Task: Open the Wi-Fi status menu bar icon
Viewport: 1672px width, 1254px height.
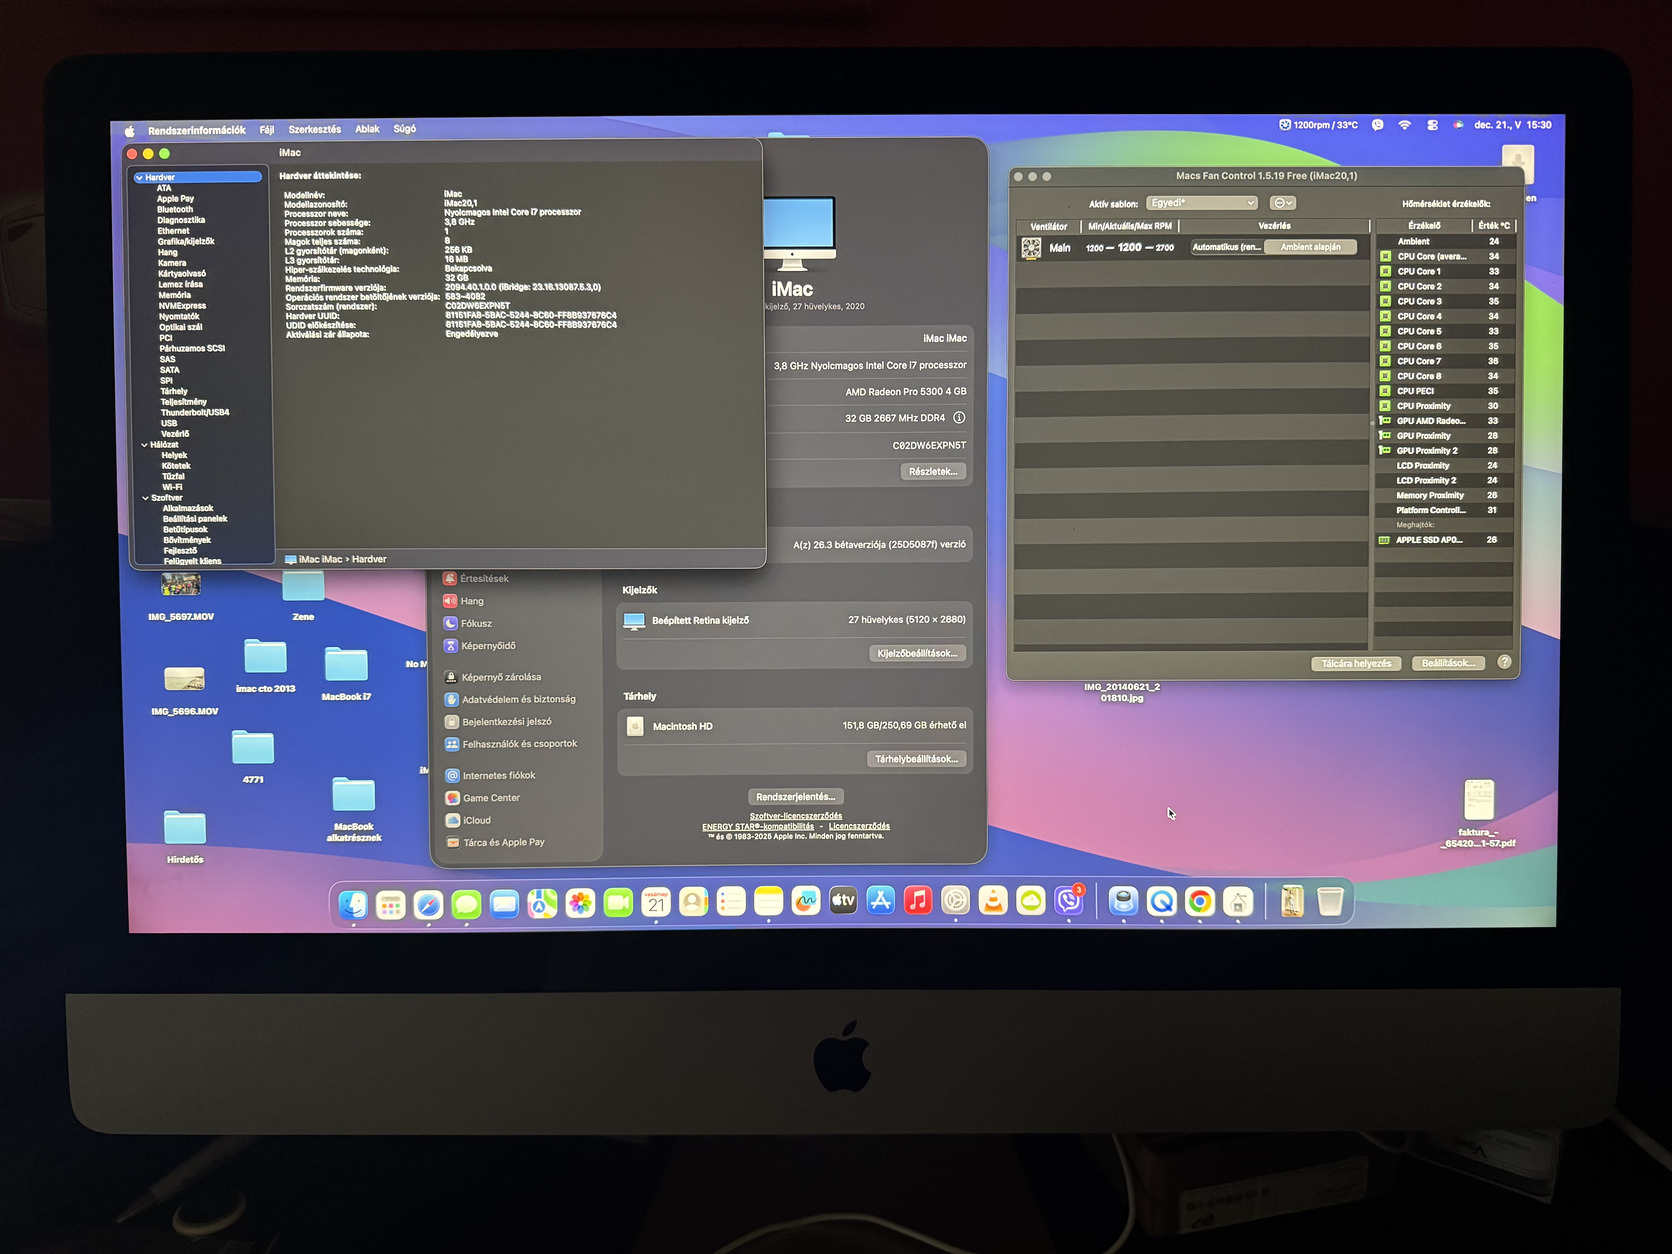Action: pyautogui.click(x=1405, y=125)
